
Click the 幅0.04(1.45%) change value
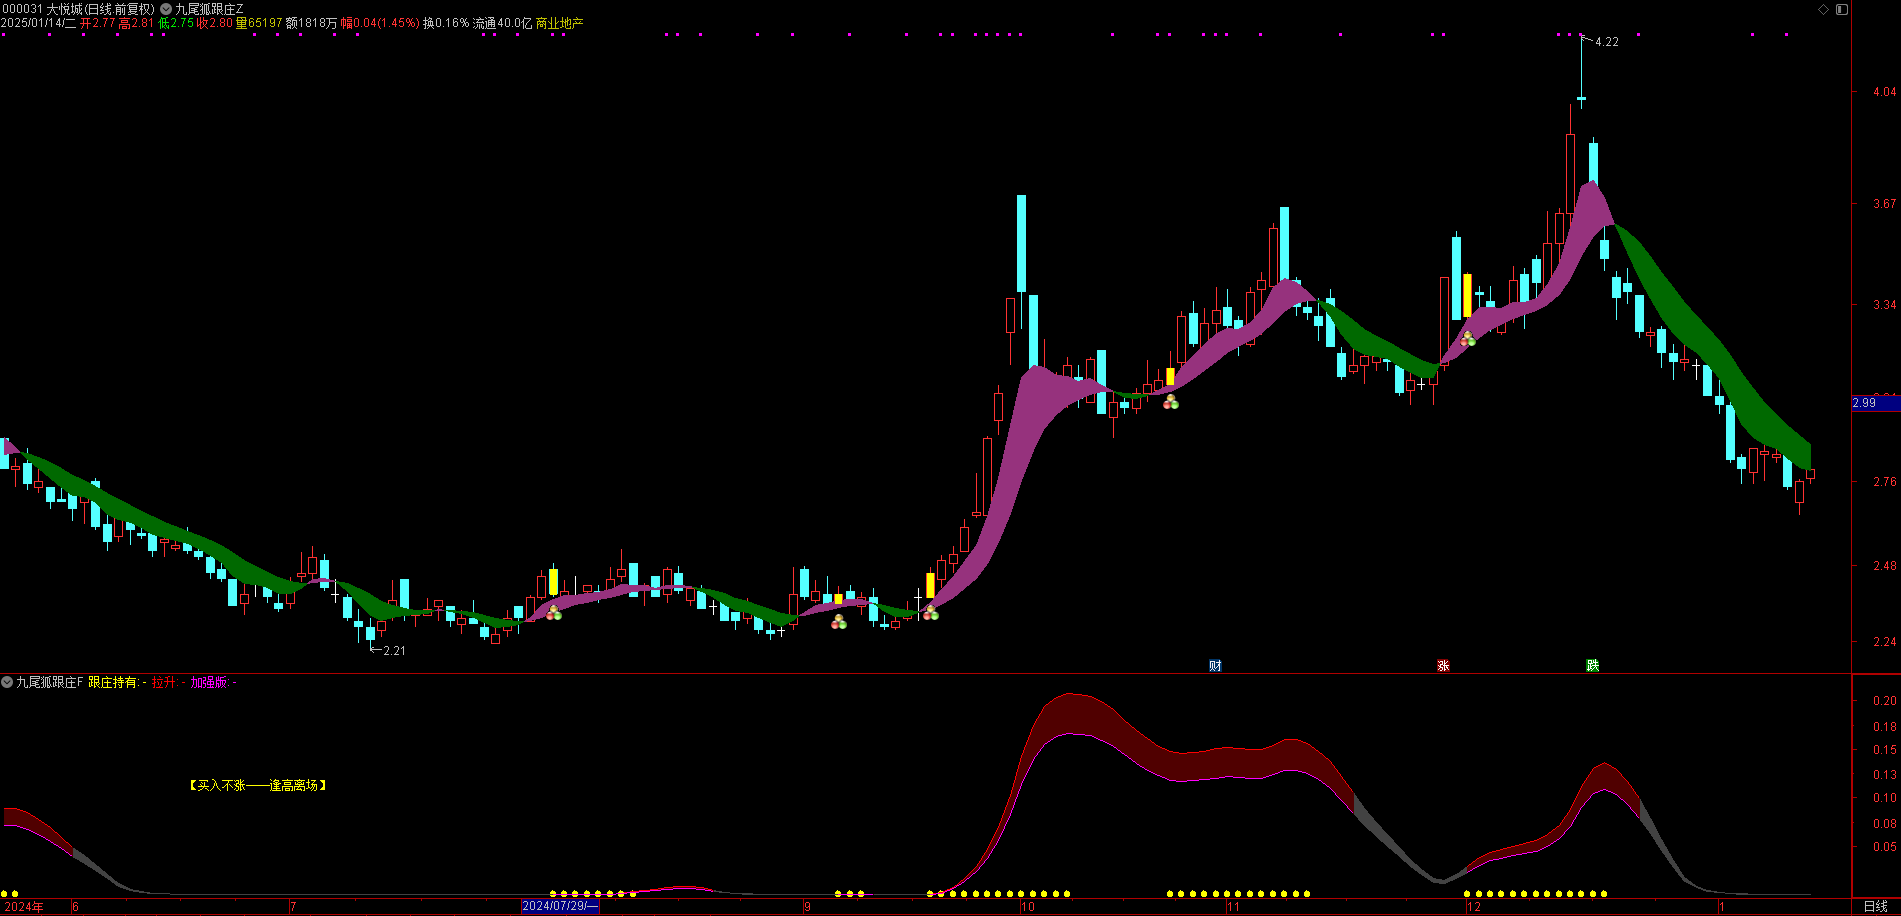(x=380, y=23)
